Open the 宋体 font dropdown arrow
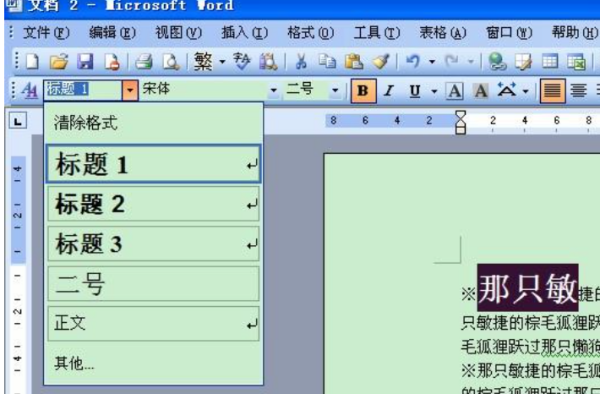This screenshot has width=600, height=394. tap(273, 91)
